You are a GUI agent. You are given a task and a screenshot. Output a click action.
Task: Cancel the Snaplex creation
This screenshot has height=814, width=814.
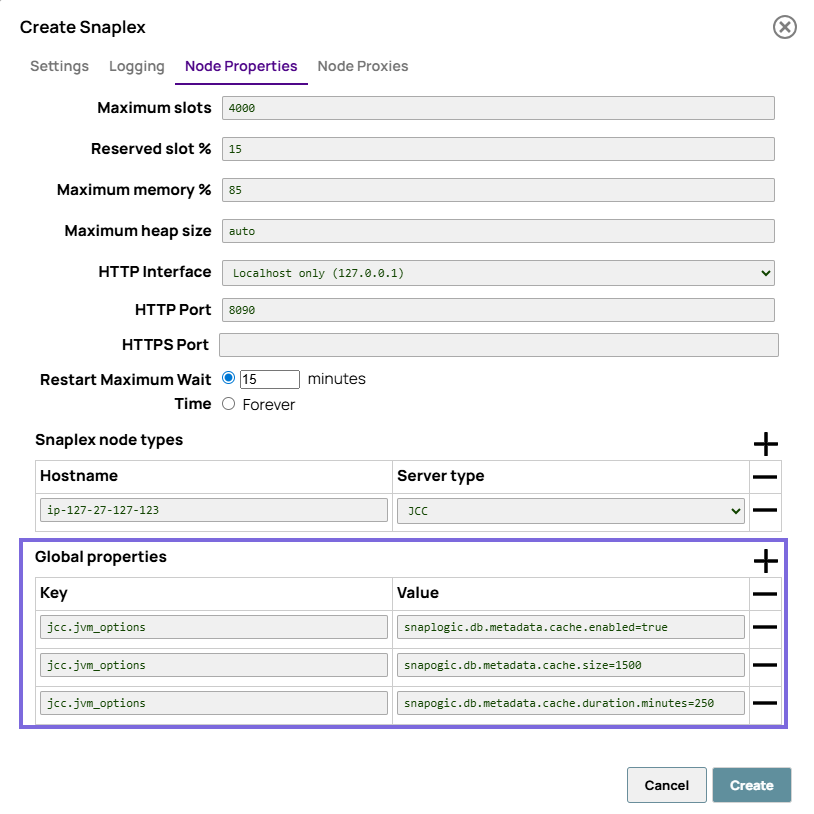(x=666, y=785)
